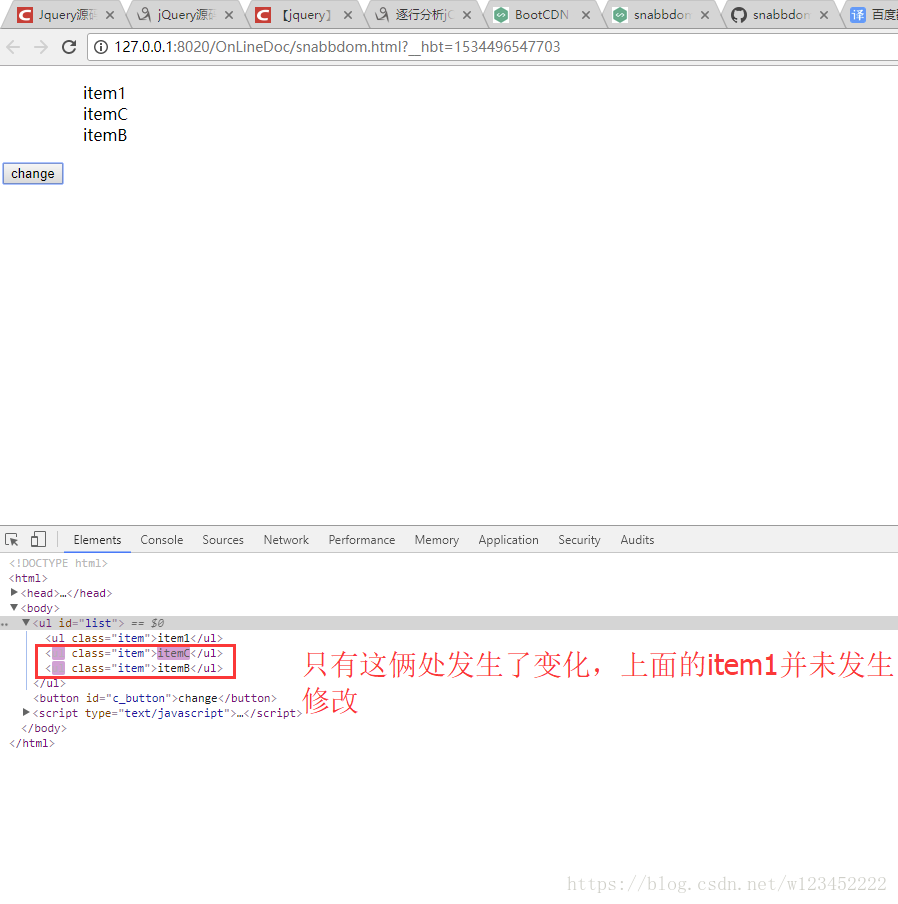898x904 pixels.
Task: Click the forward navigation arrow
Action: pos(40,45)
